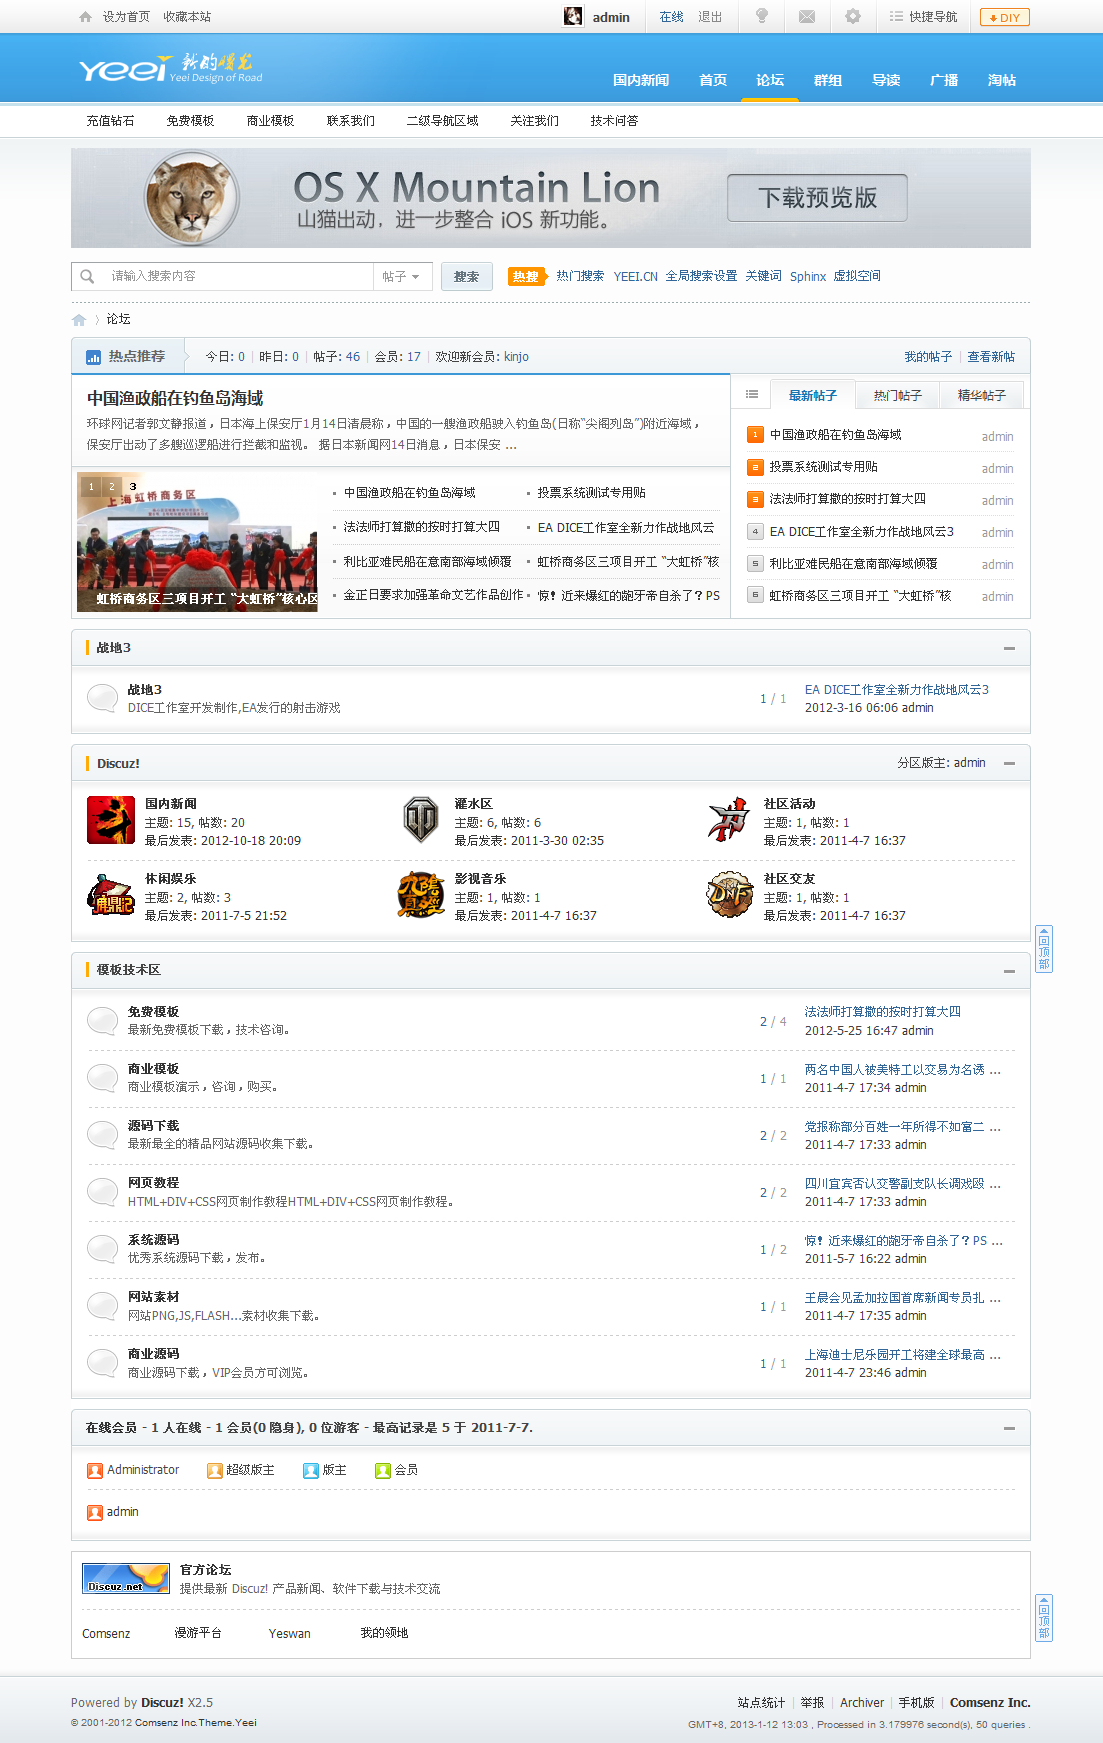Open the 影视音乐 forum icon
This screenshot has width=1103, height=1743.
tap(421, 896)
